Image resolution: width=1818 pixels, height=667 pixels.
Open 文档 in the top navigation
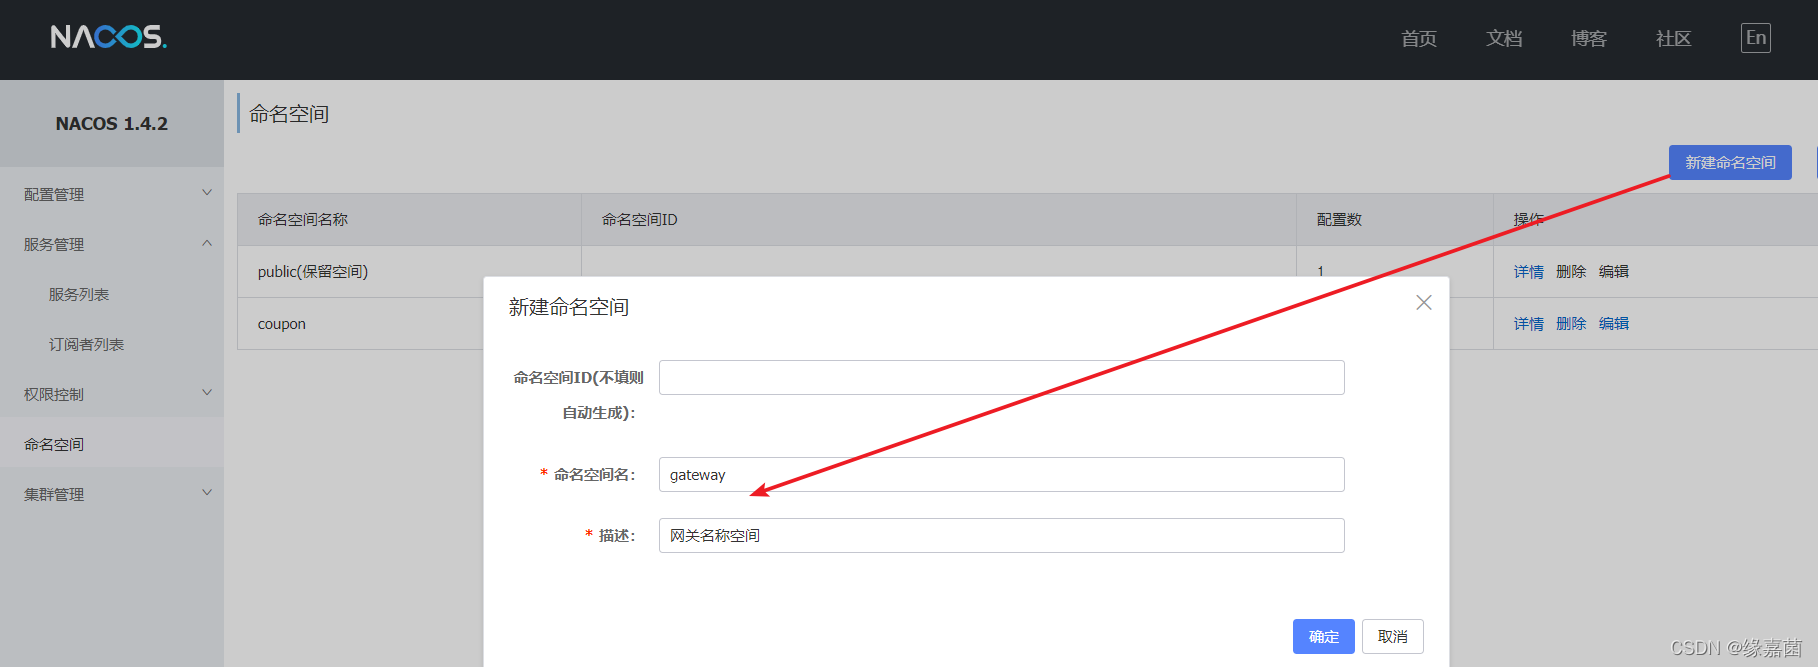pyautogui.click(x=1504, y=39)
